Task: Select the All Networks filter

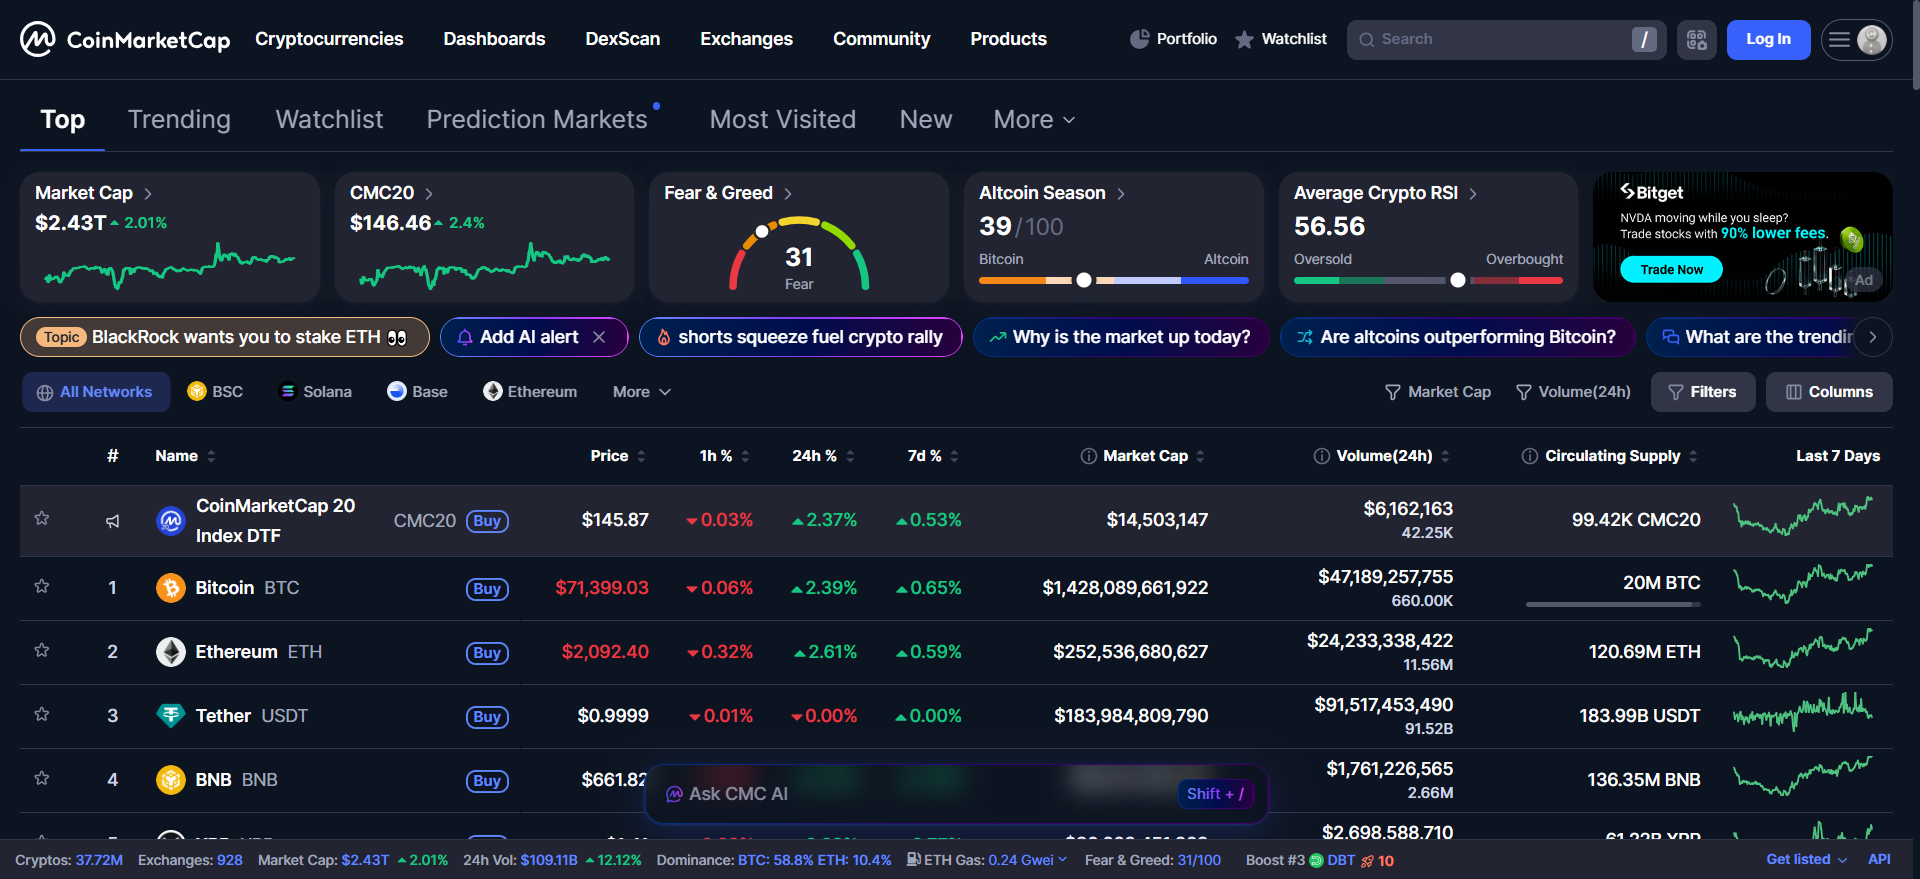Action: coord(96,392)
